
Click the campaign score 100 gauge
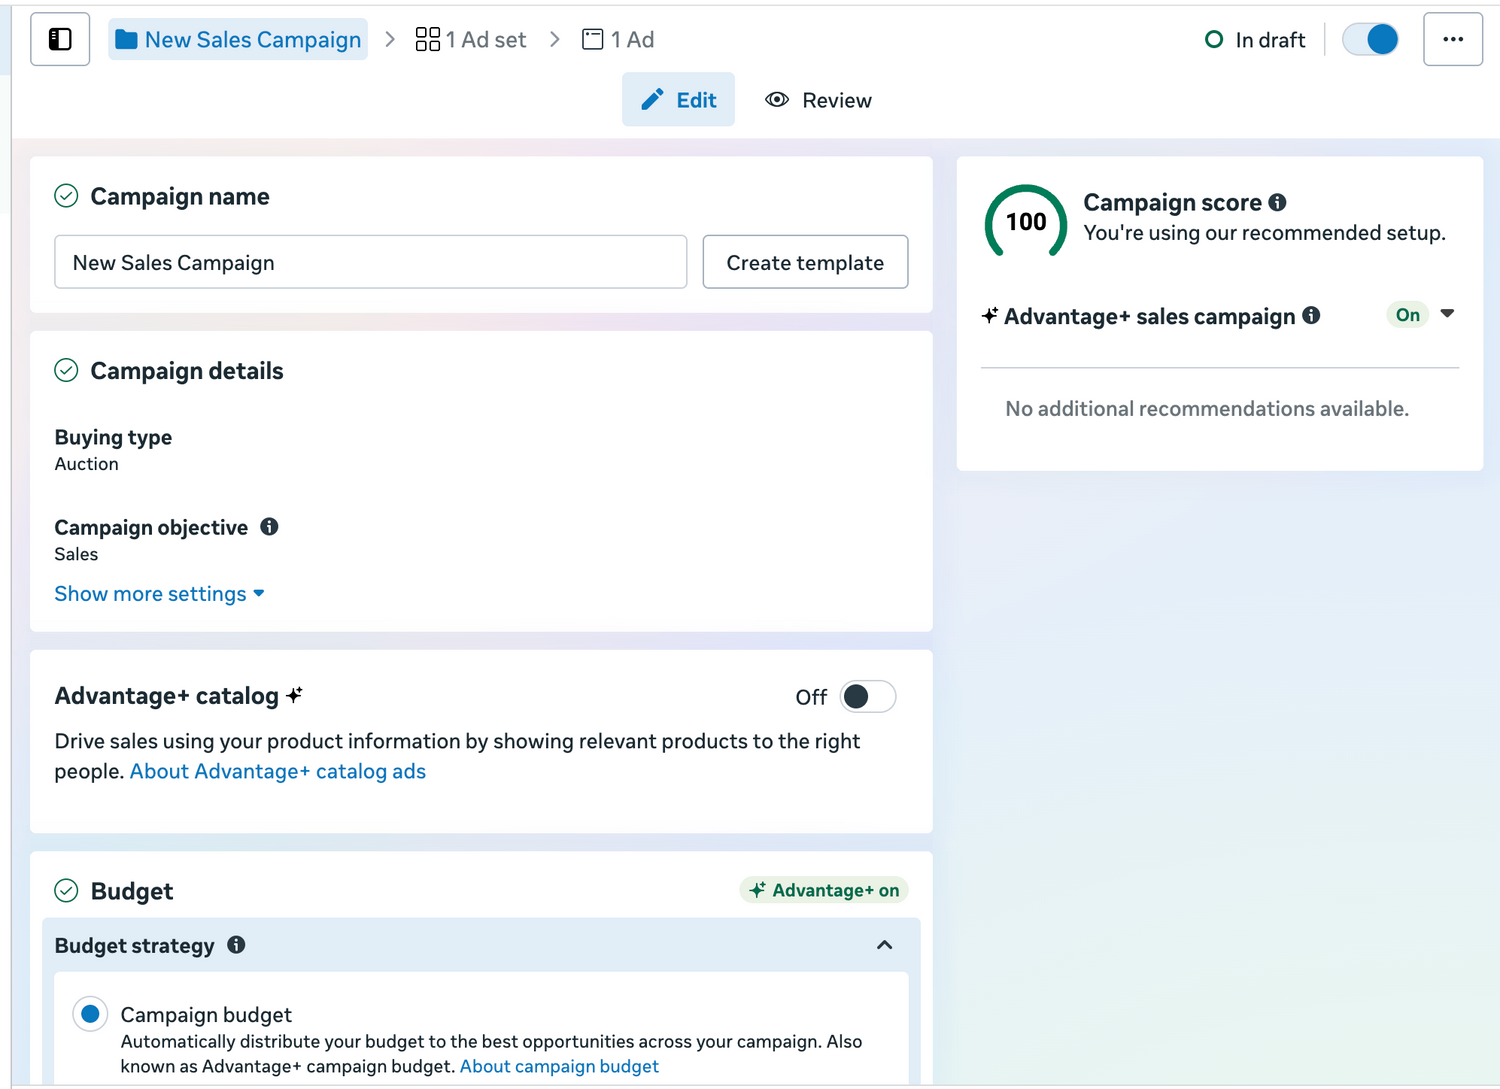coord(1026,222)
